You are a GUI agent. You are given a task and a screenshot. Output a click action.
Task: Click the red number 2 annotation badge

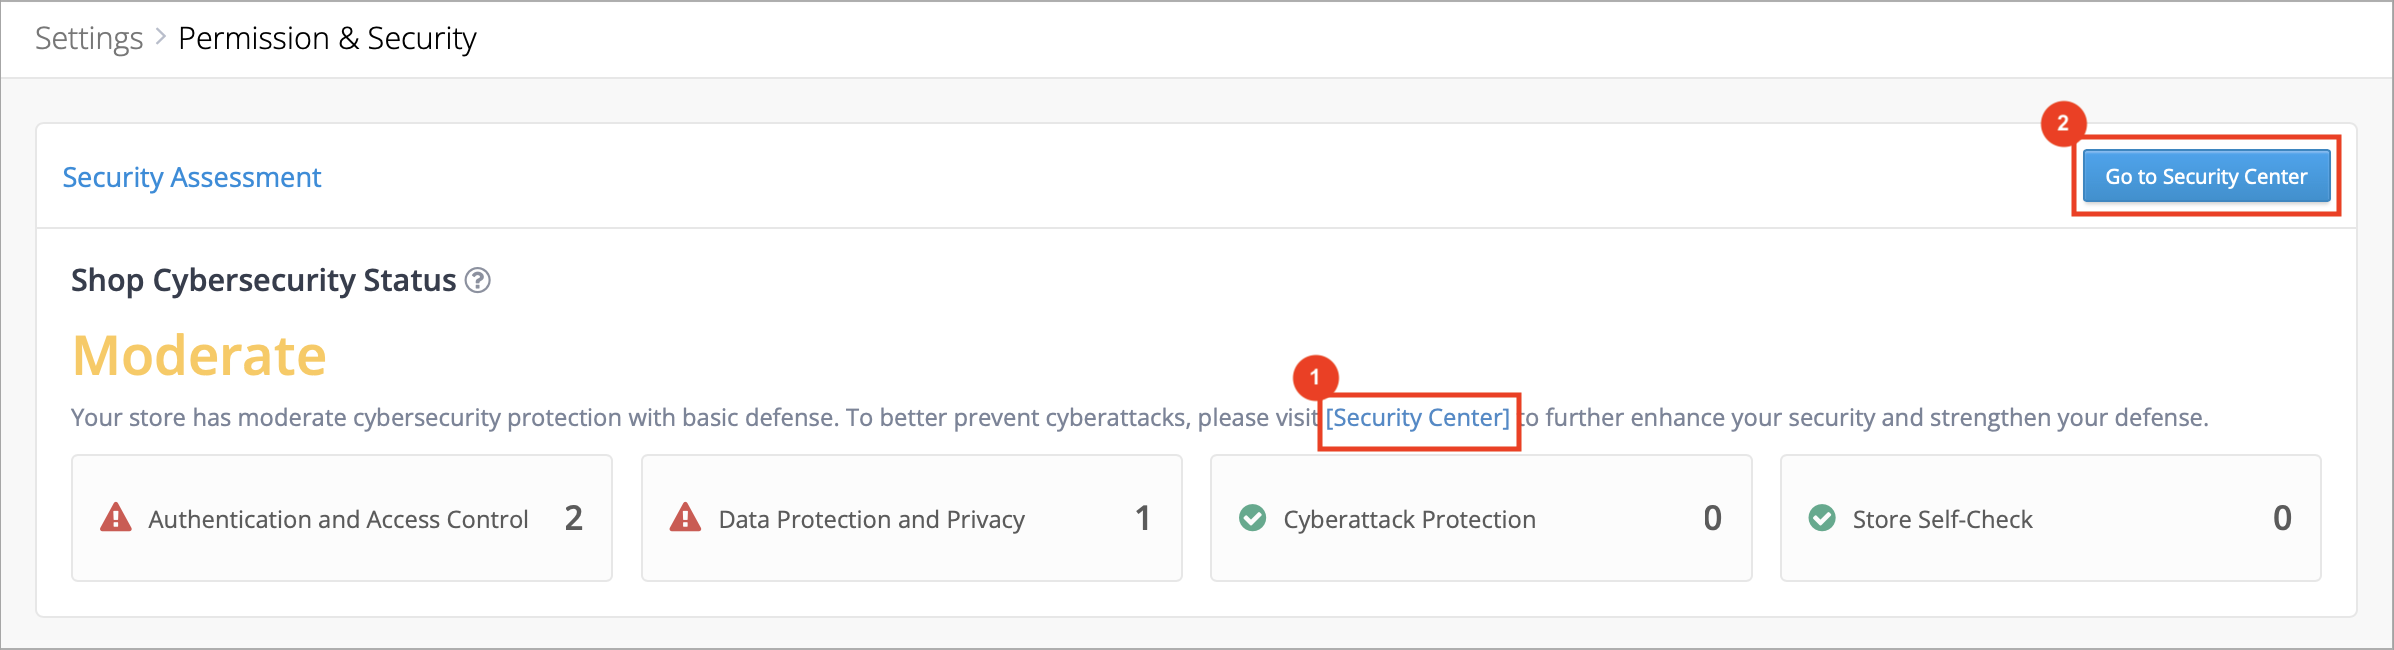(x=2063, y=124)
